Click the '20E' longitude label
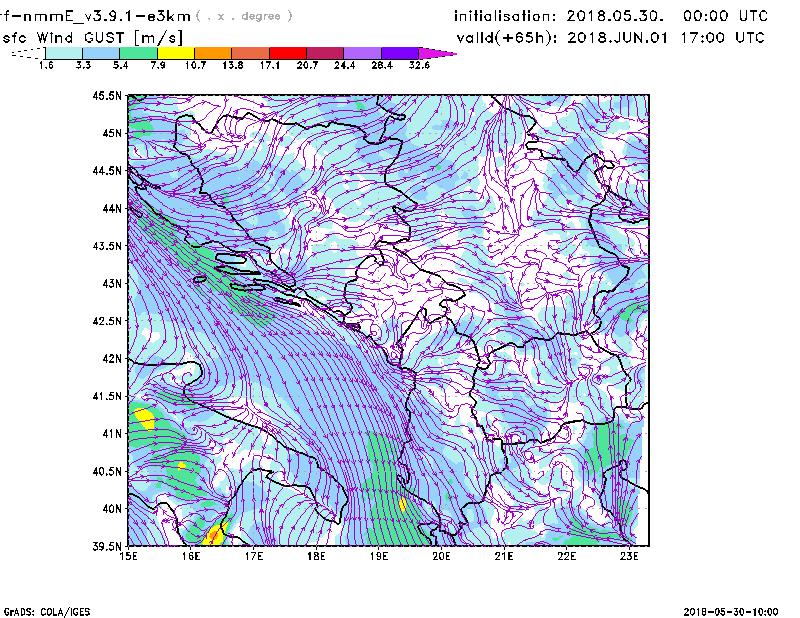 441,556
